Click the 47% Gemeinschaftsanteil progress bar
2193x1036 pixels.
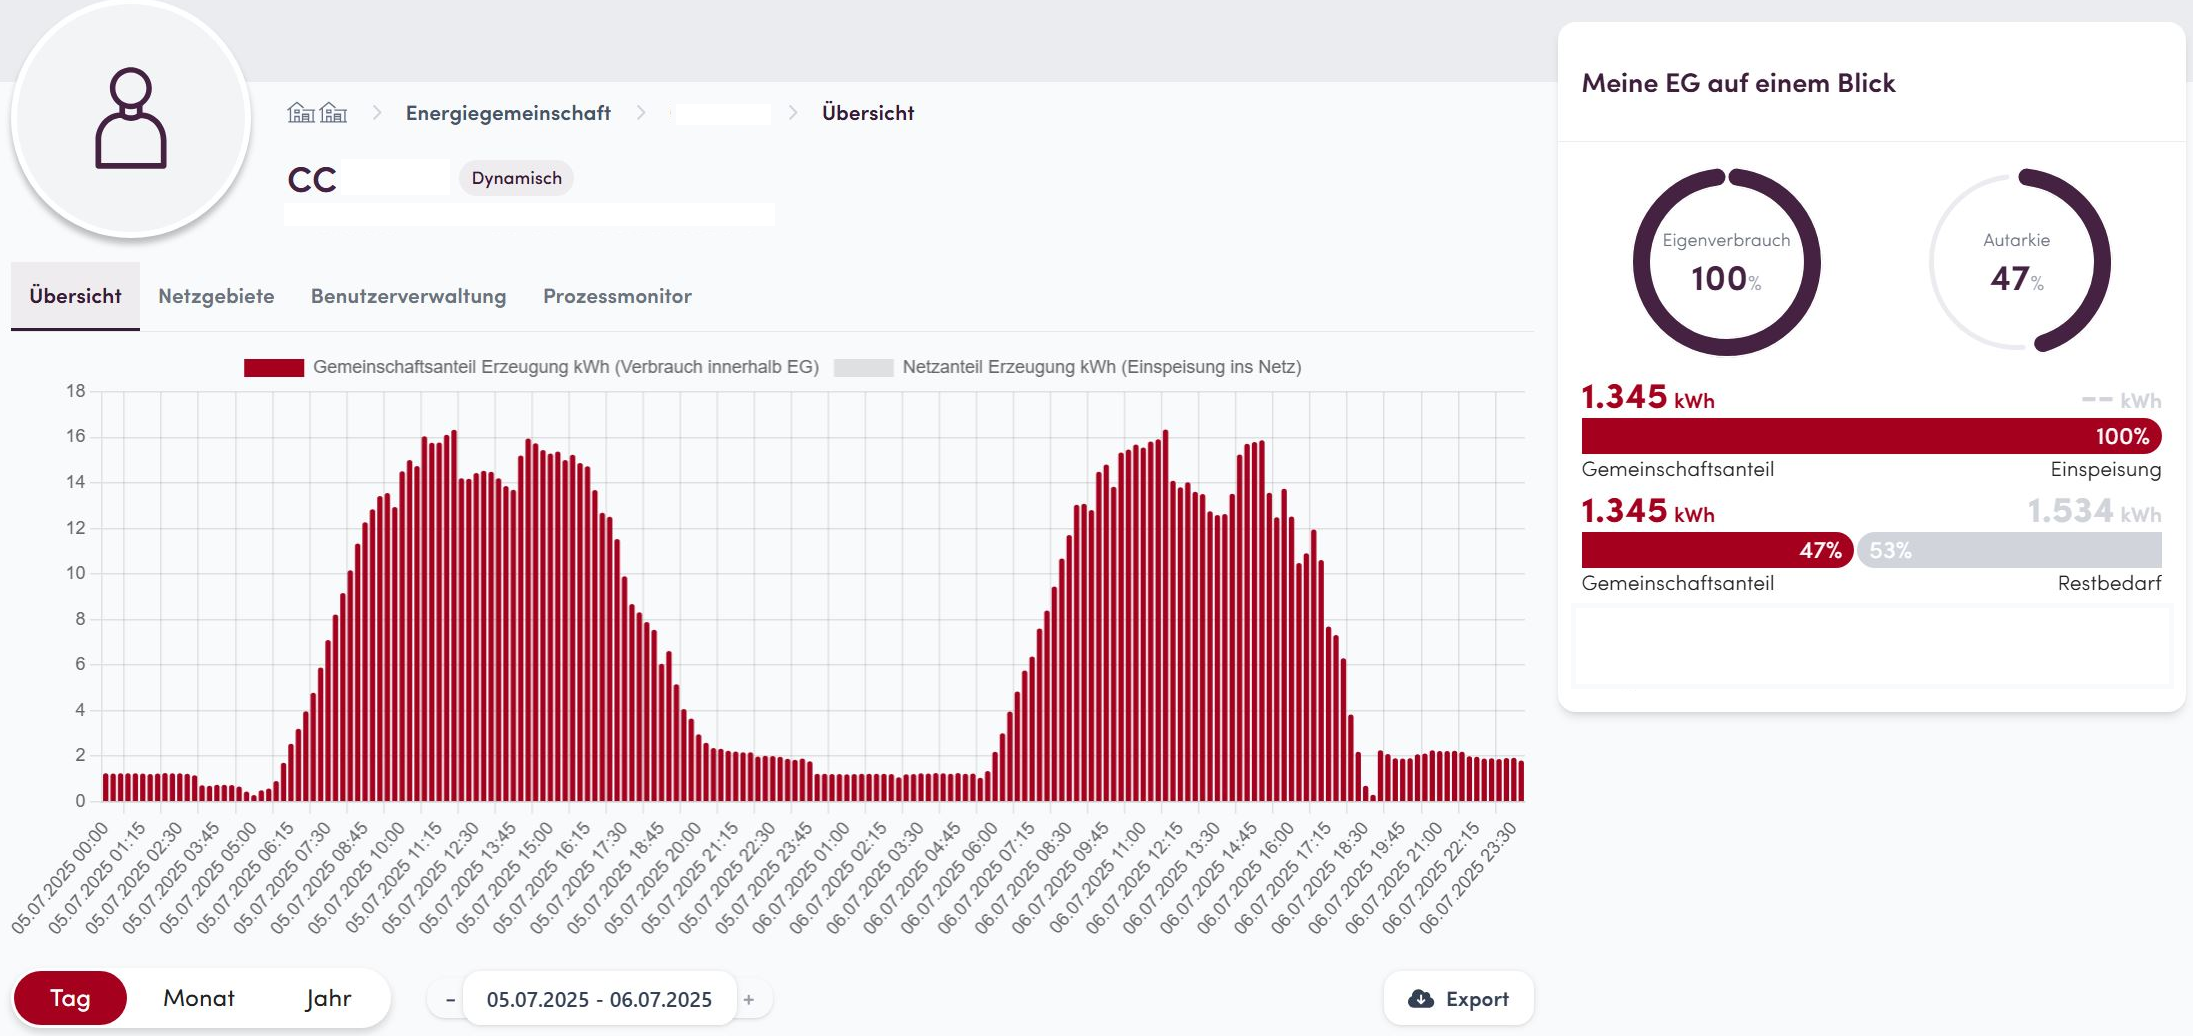(1716, 550)
